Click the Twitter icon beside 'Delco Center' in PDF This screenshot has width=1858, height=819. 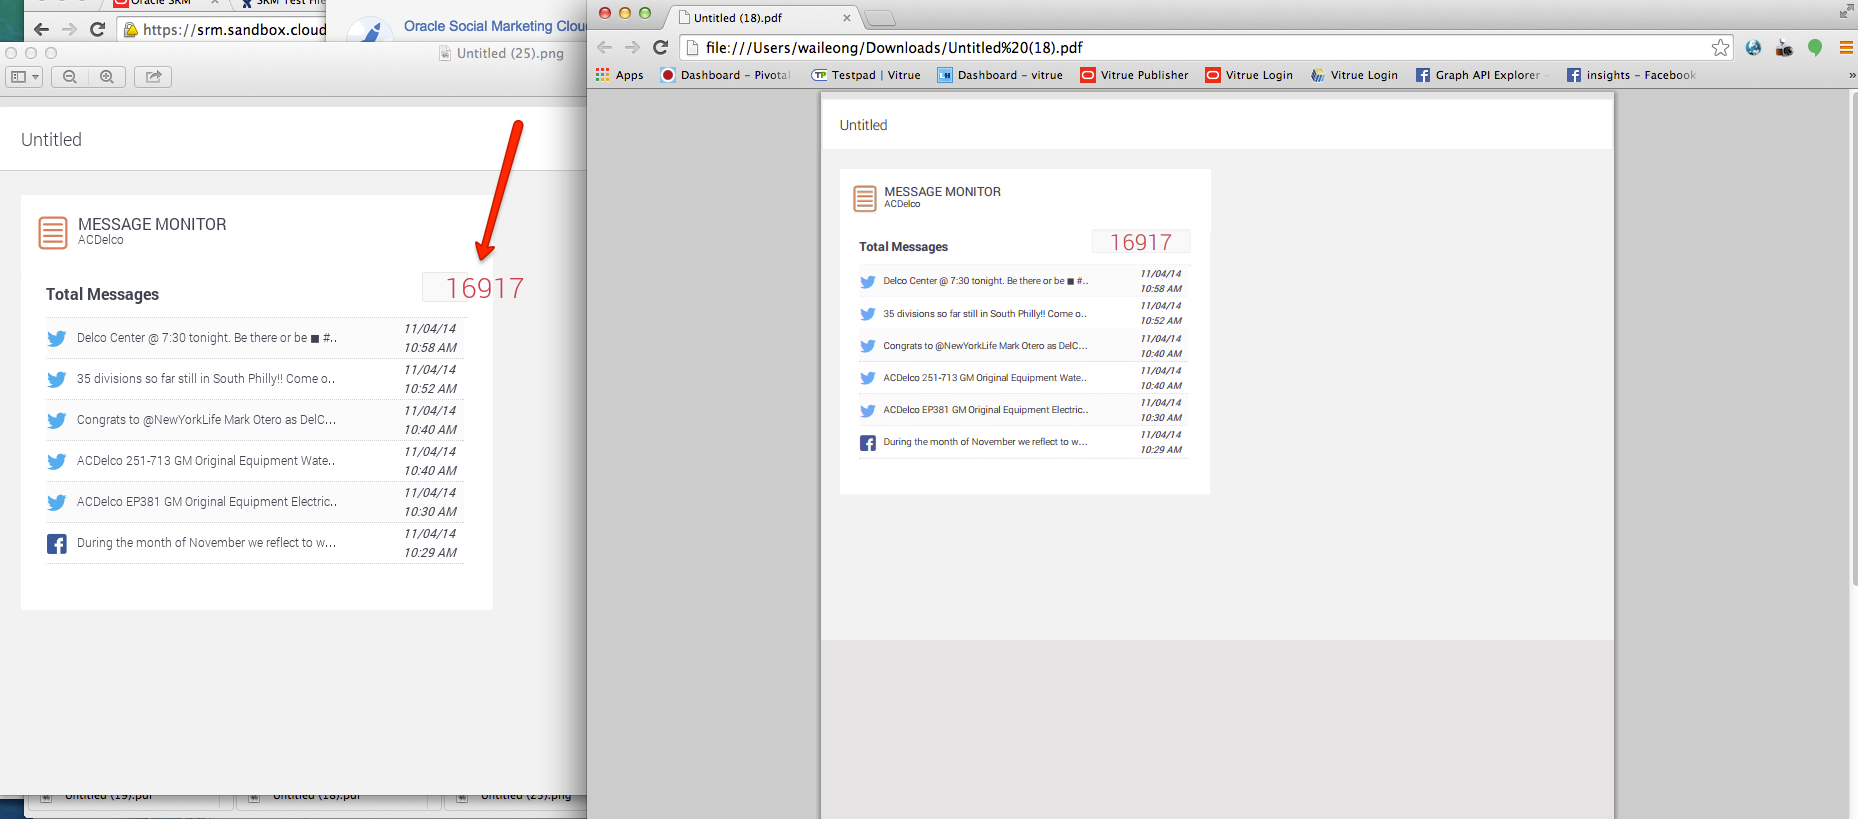pyautogui.click(x=868, y=282)
